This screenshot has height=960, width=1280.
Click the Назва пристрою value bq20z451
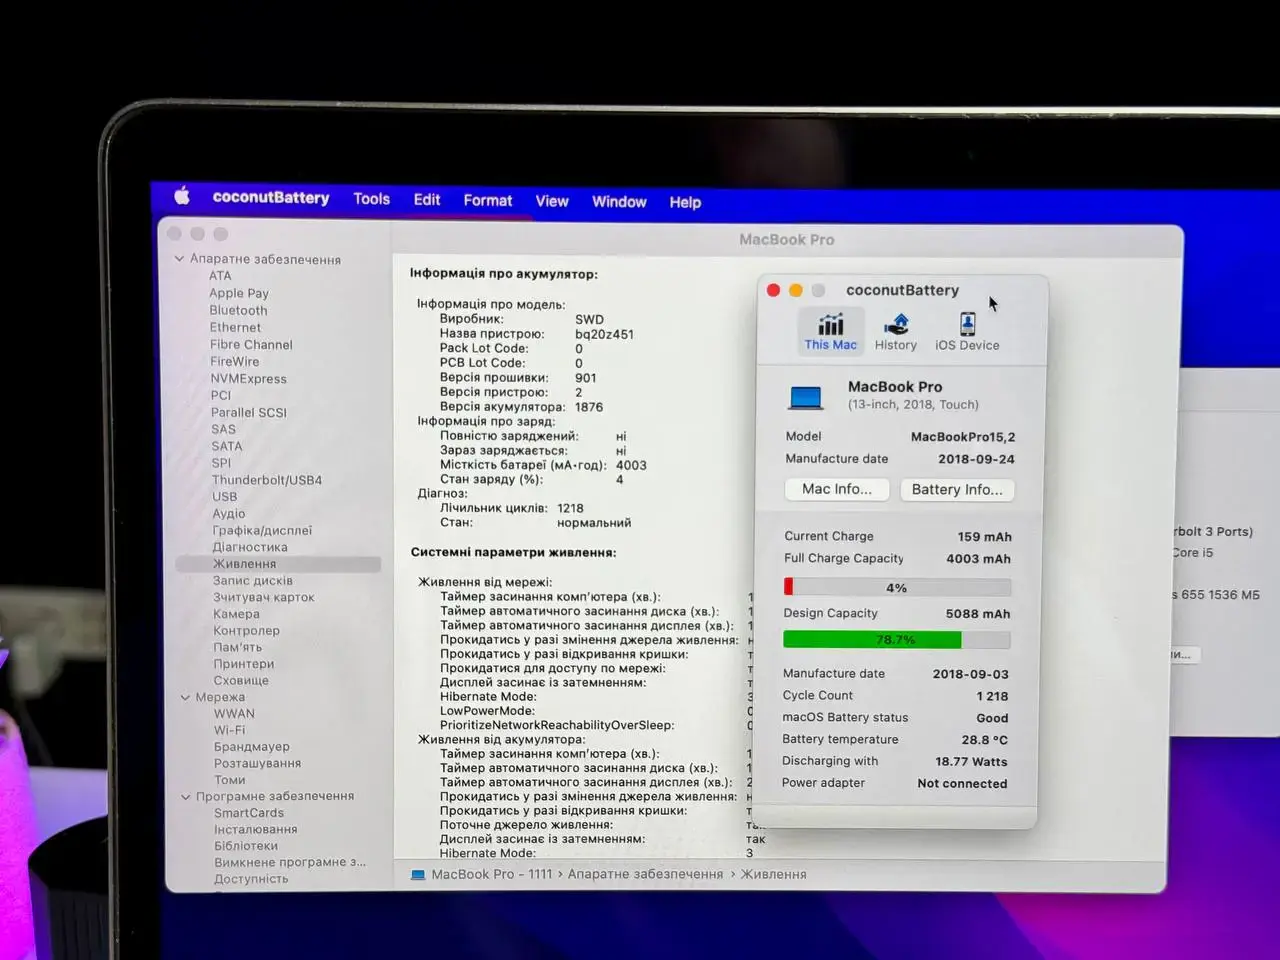[604, 334]
